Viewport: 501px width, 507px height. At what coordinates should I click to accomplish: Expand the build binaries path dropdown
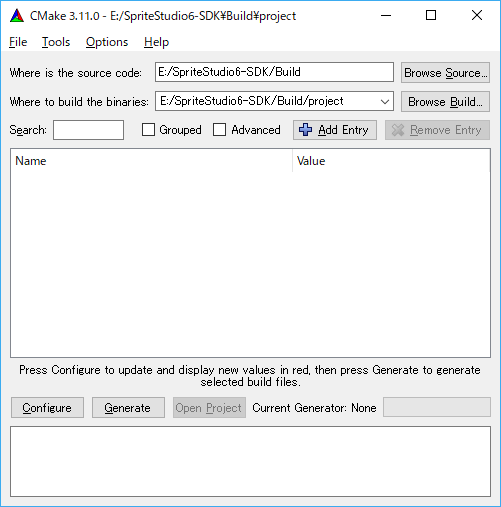point(385,101)
